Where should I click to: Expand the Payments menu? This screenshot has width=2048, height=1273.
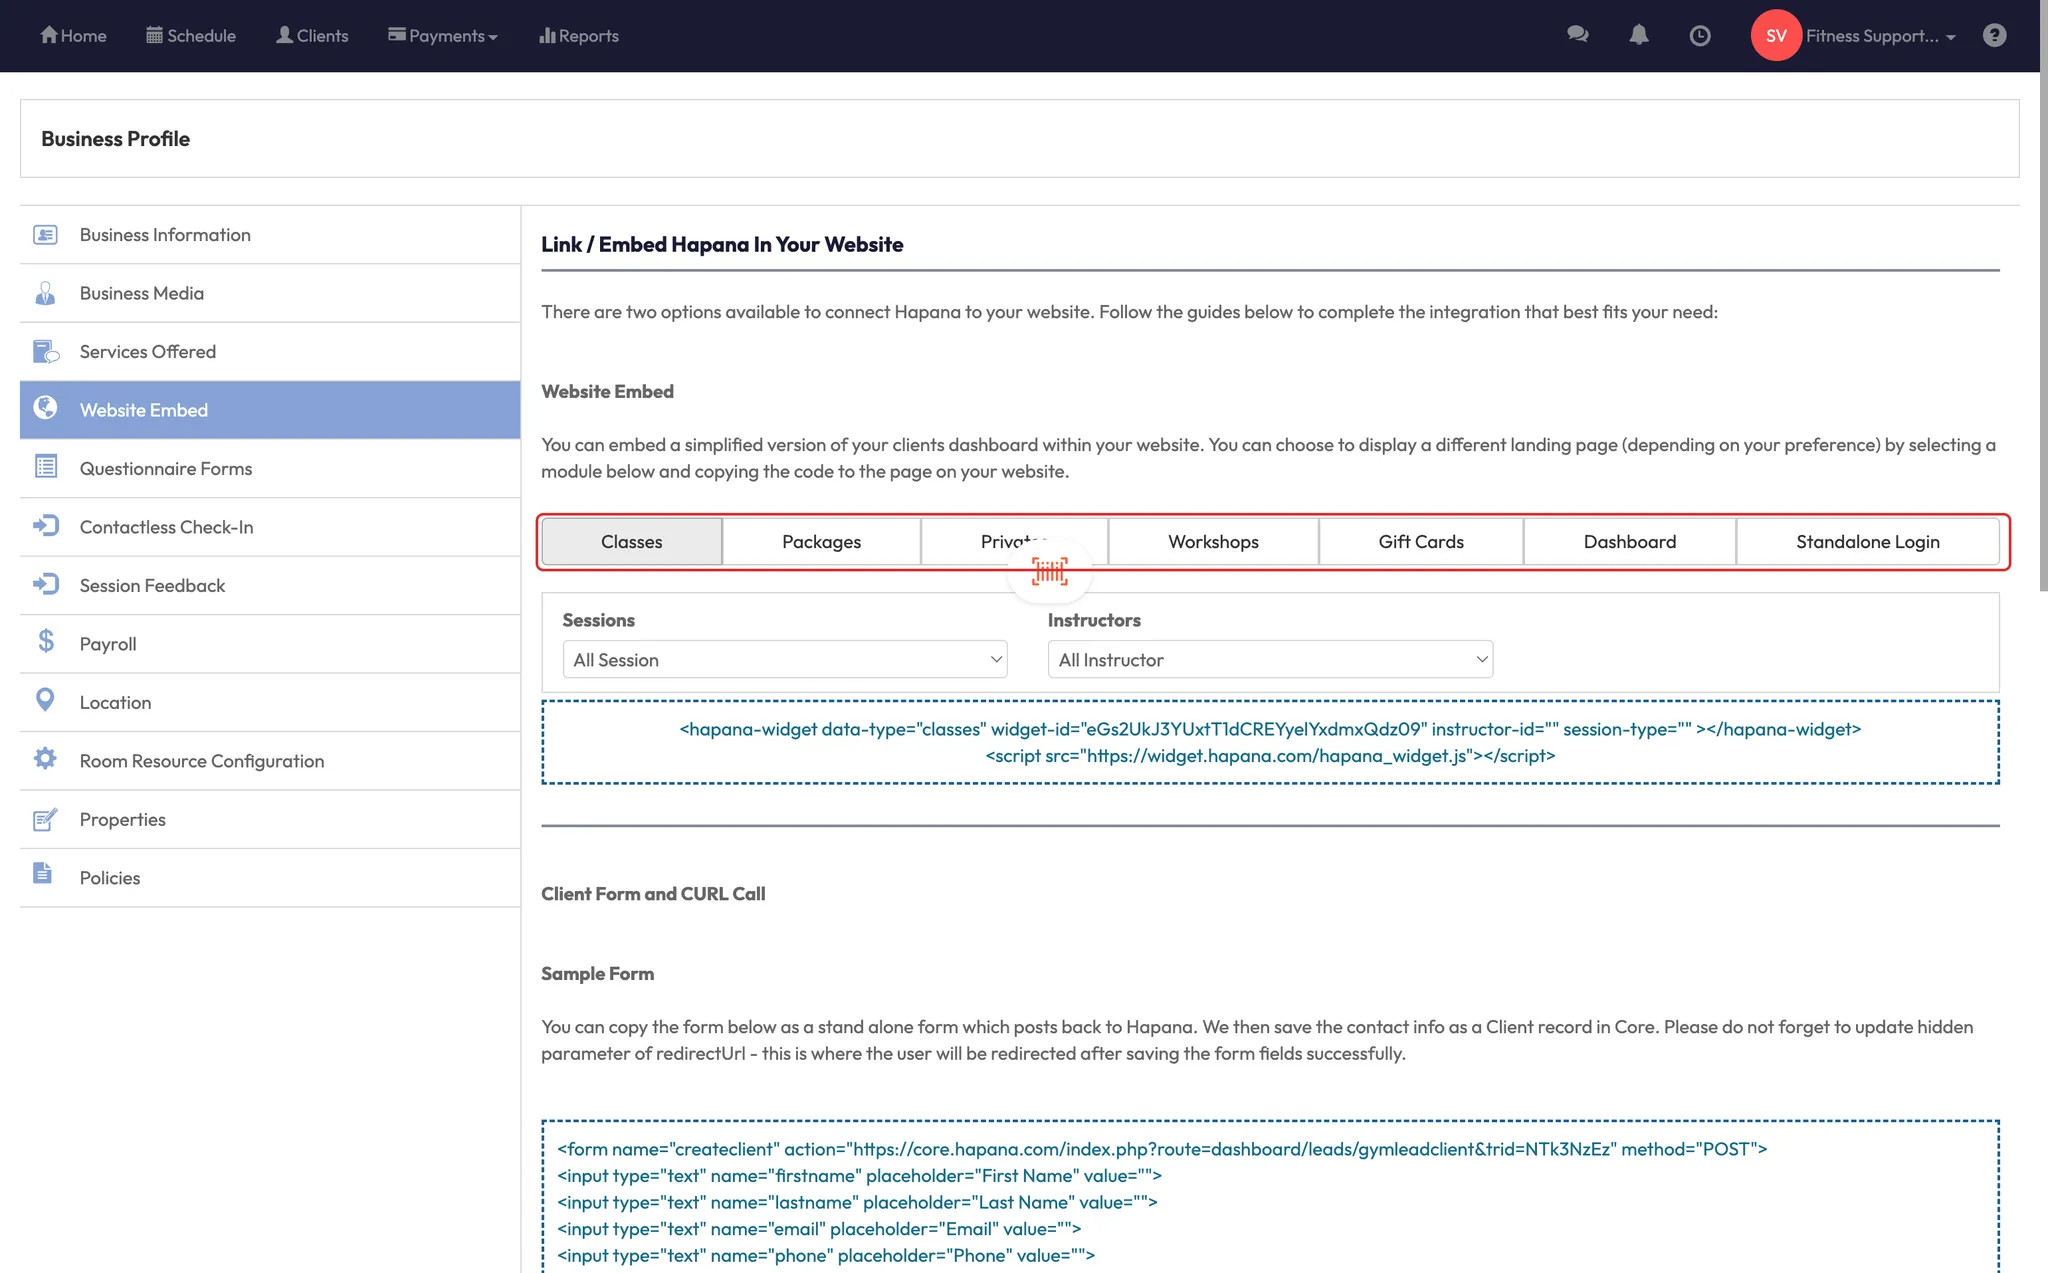443,35
